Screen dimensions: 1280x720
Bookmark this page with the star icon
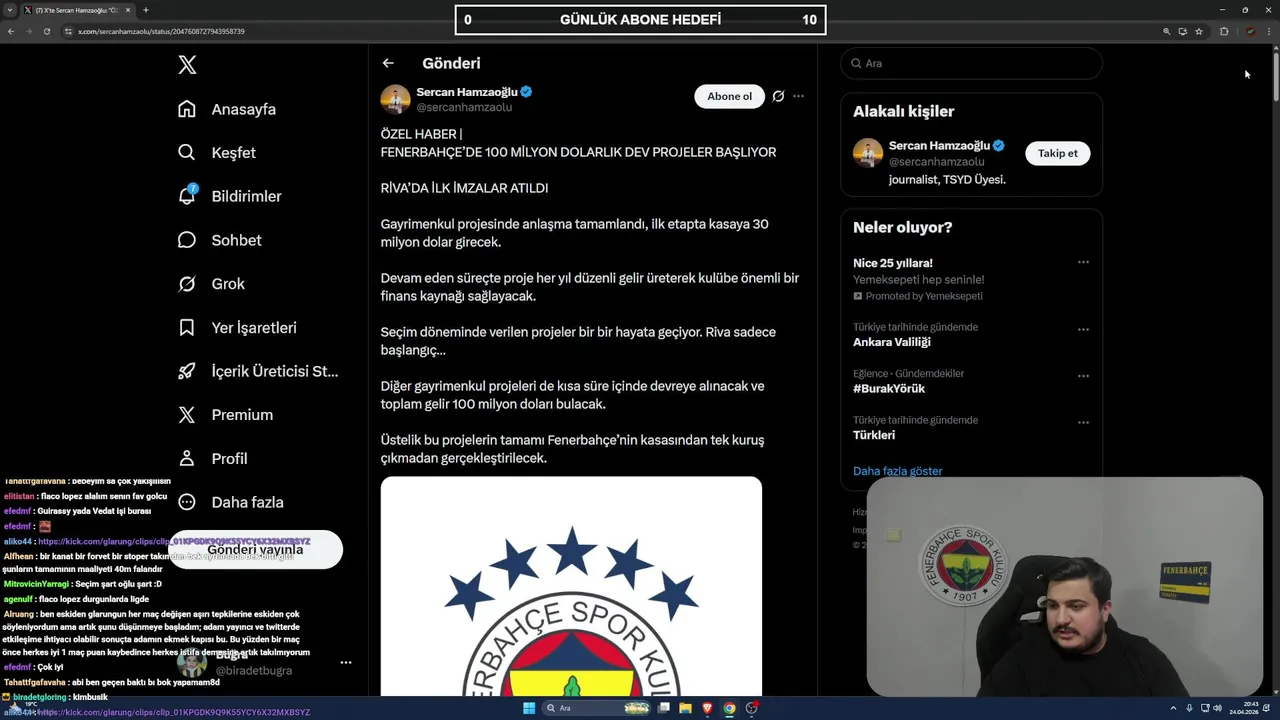(x=1199, y=31)
